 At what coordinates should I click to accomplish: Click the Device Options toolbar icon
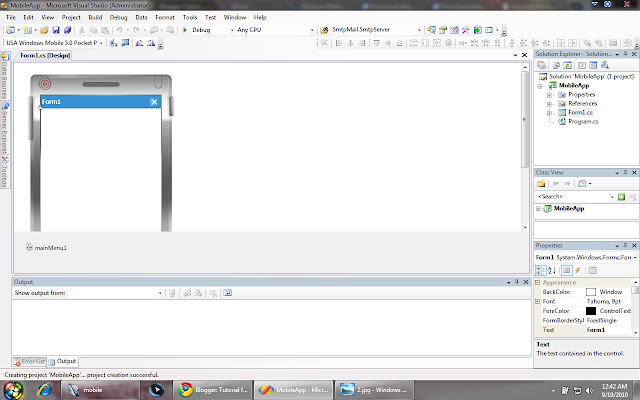125,43
